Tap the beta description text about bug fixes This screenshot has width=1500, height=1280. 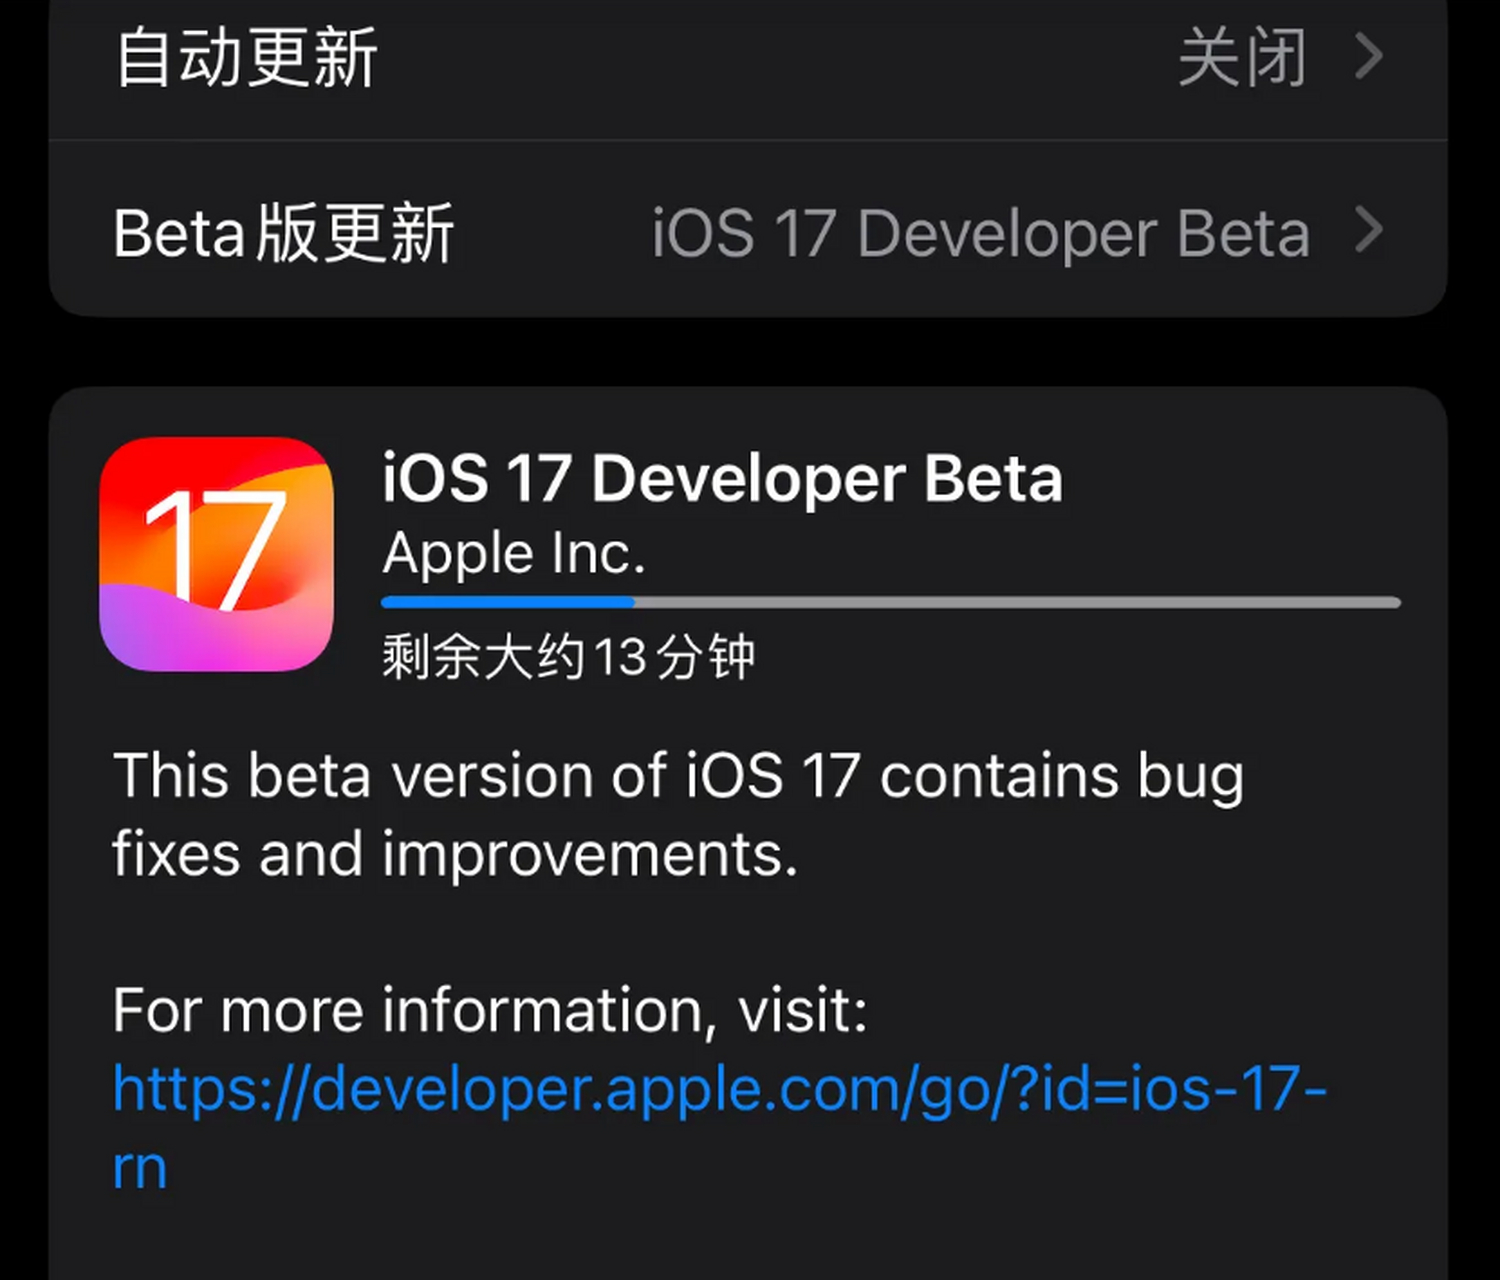pos(678,813)
